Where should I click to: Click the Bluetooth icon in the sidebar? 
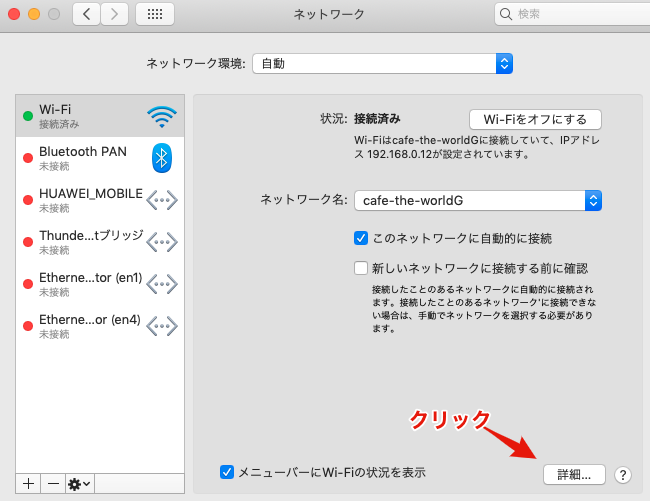(162, 158)
